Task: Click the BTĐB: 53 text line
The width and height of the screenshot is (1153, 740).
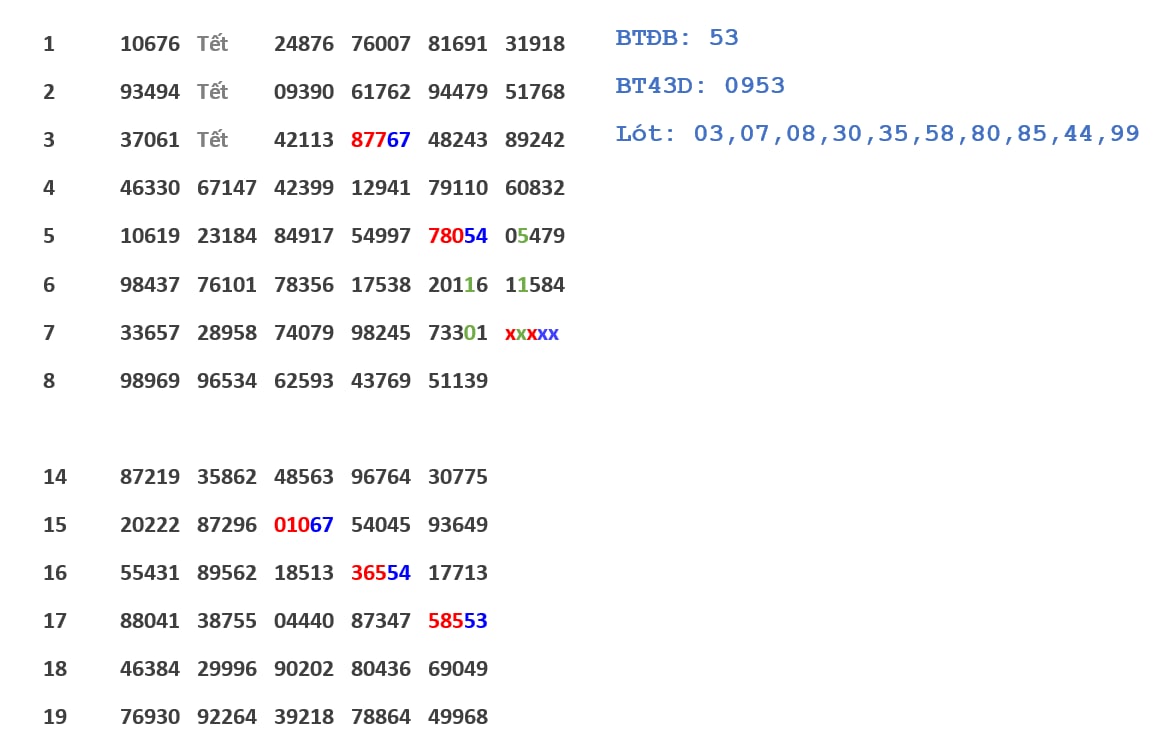Action: tap(677, 39)
